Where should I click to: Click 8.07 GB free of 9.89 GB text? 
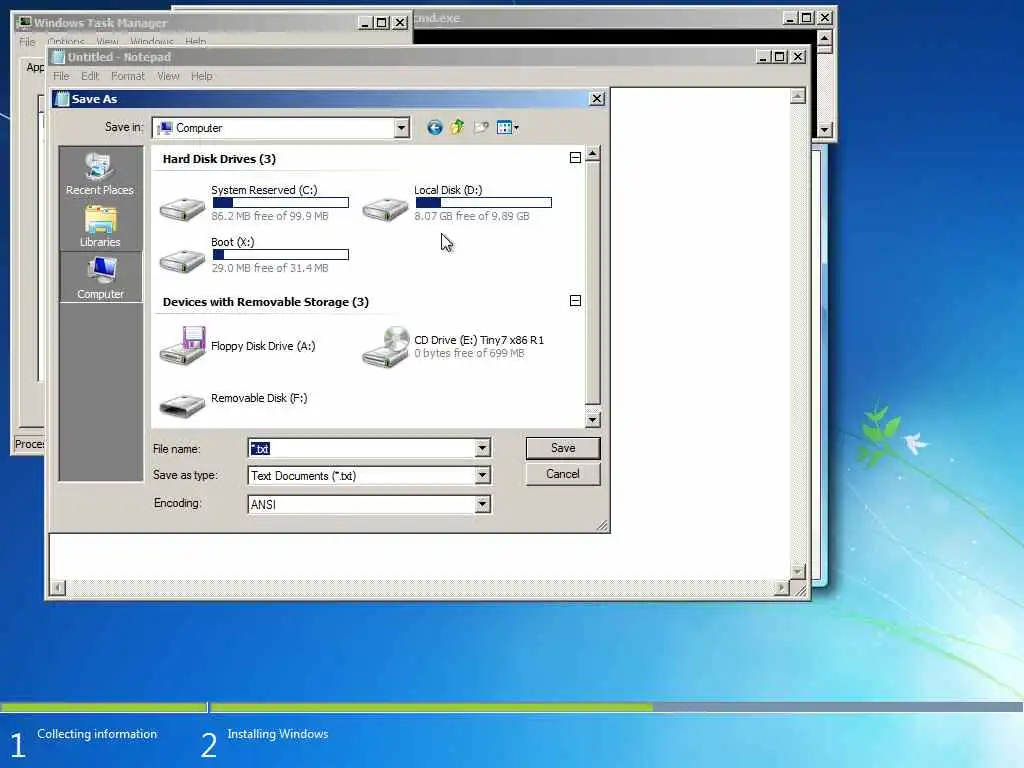pos(472,216)
